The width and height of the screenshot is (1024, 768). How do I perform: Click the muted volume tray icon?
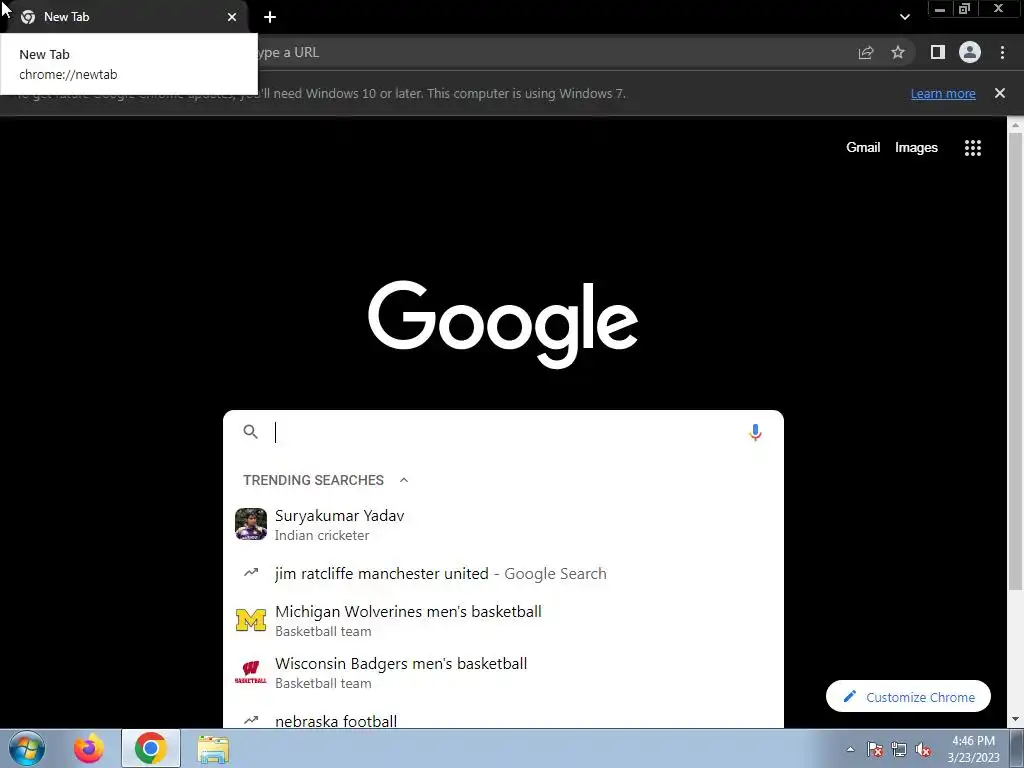[923, 749]
